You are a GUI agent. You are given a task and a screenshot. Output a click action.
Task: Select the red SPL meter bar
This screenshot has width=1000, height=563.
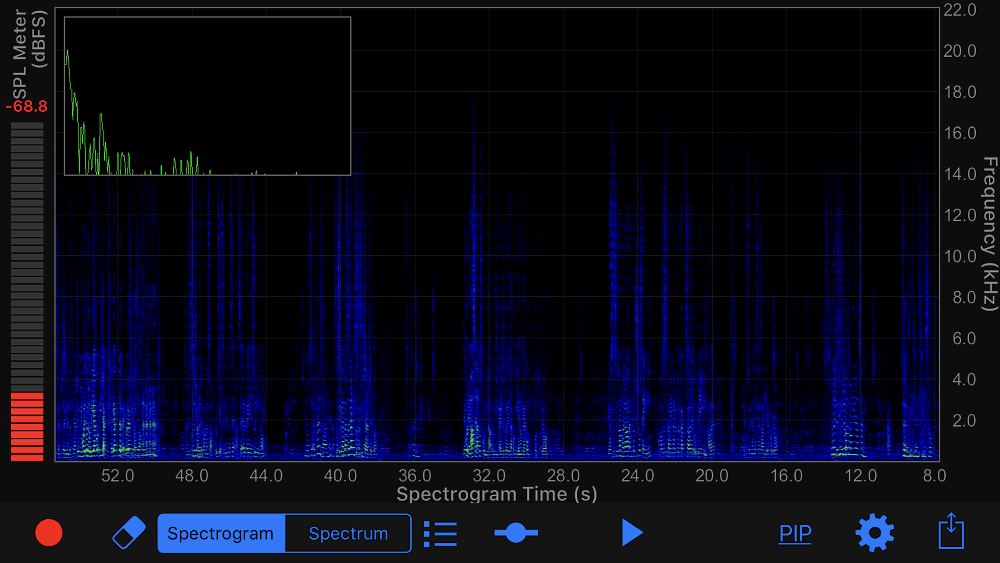(x=27, y=426)
